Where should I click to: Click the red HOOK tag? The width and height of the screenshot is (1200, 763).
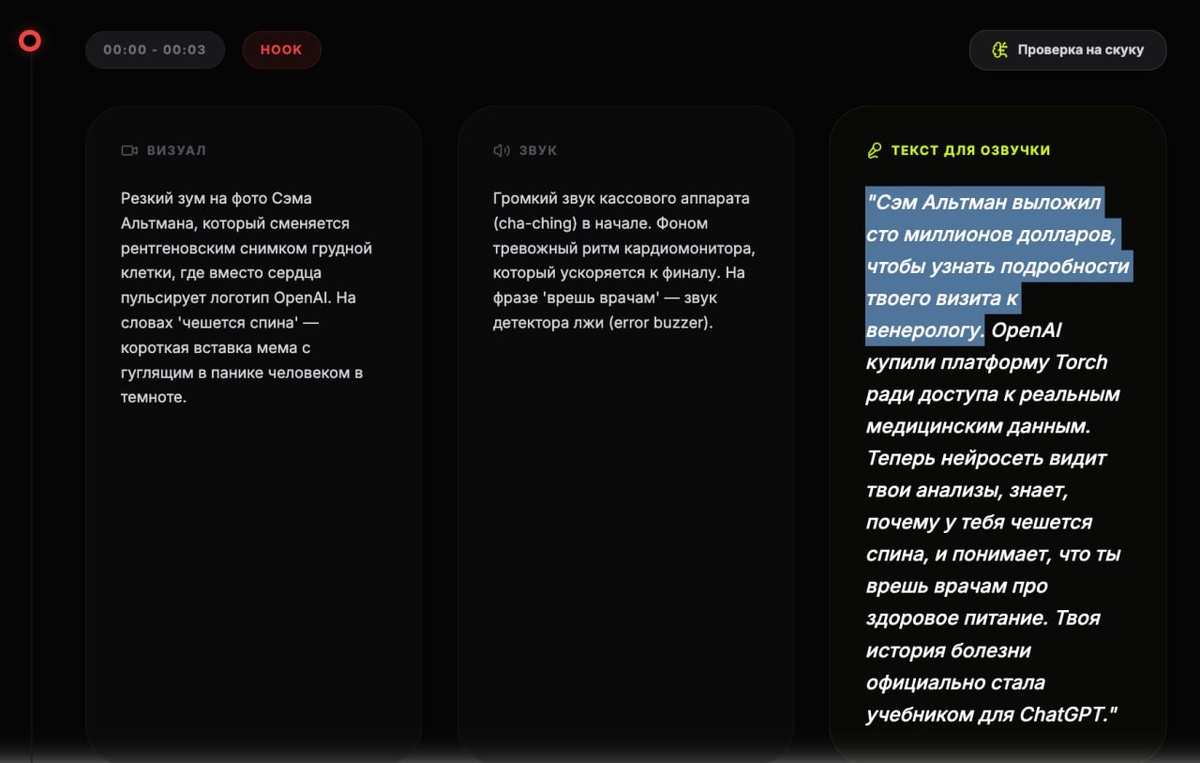281,50
